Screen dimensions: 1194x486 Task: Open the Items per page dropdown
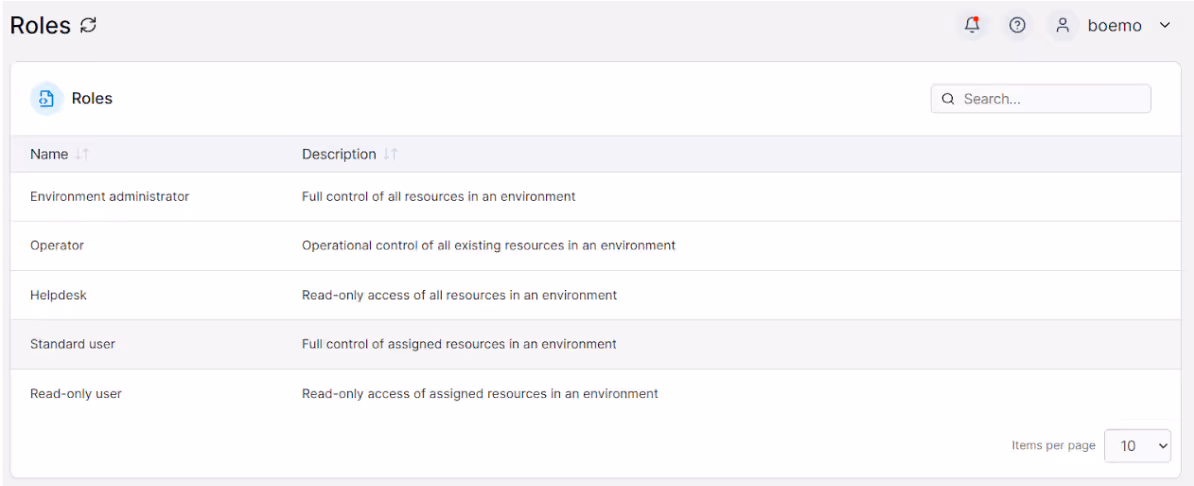[x=1138, y=446]
